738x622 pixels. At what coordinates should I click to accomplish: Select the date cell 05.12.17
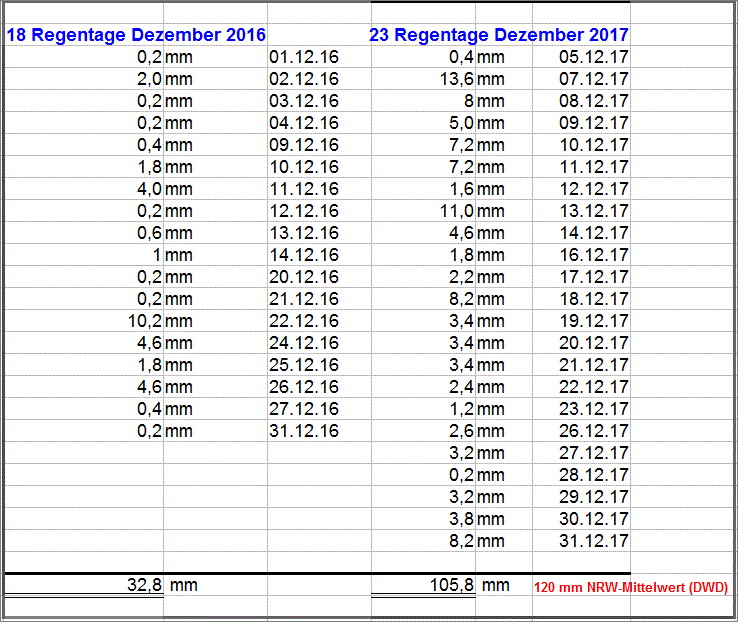coord(594,57)
